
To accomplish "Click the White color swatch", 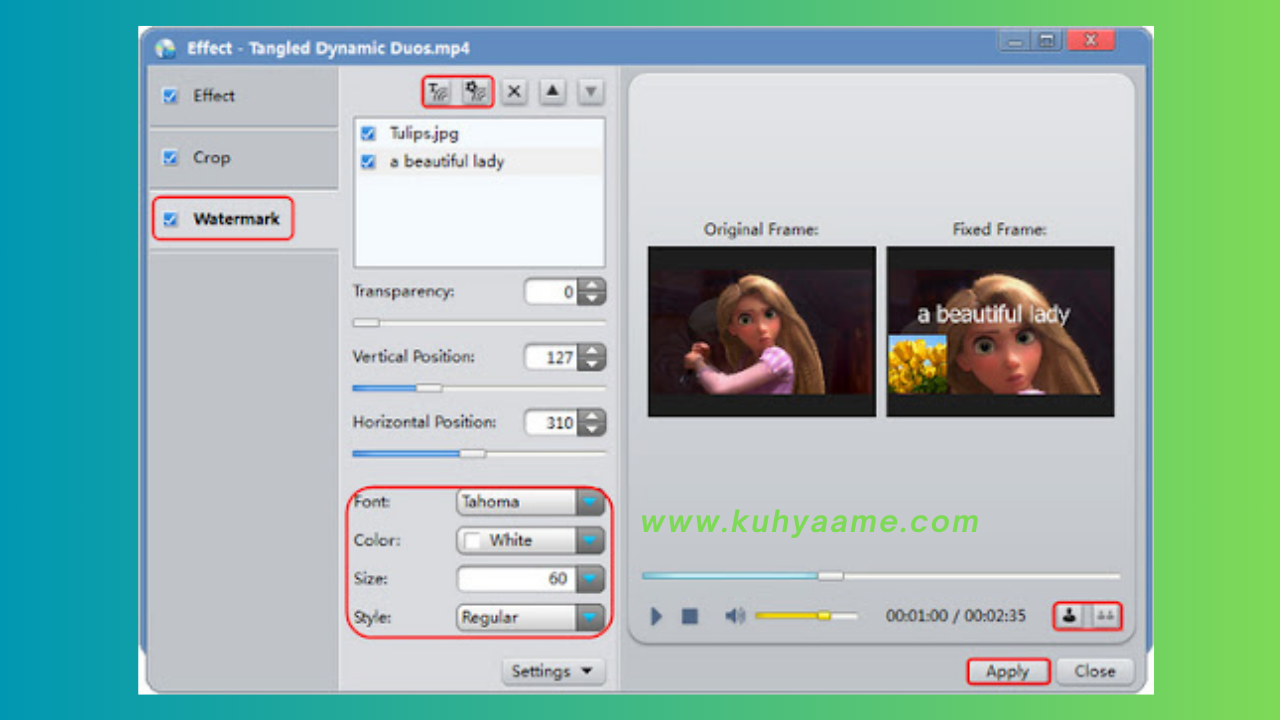I will [x=473, y=541].
